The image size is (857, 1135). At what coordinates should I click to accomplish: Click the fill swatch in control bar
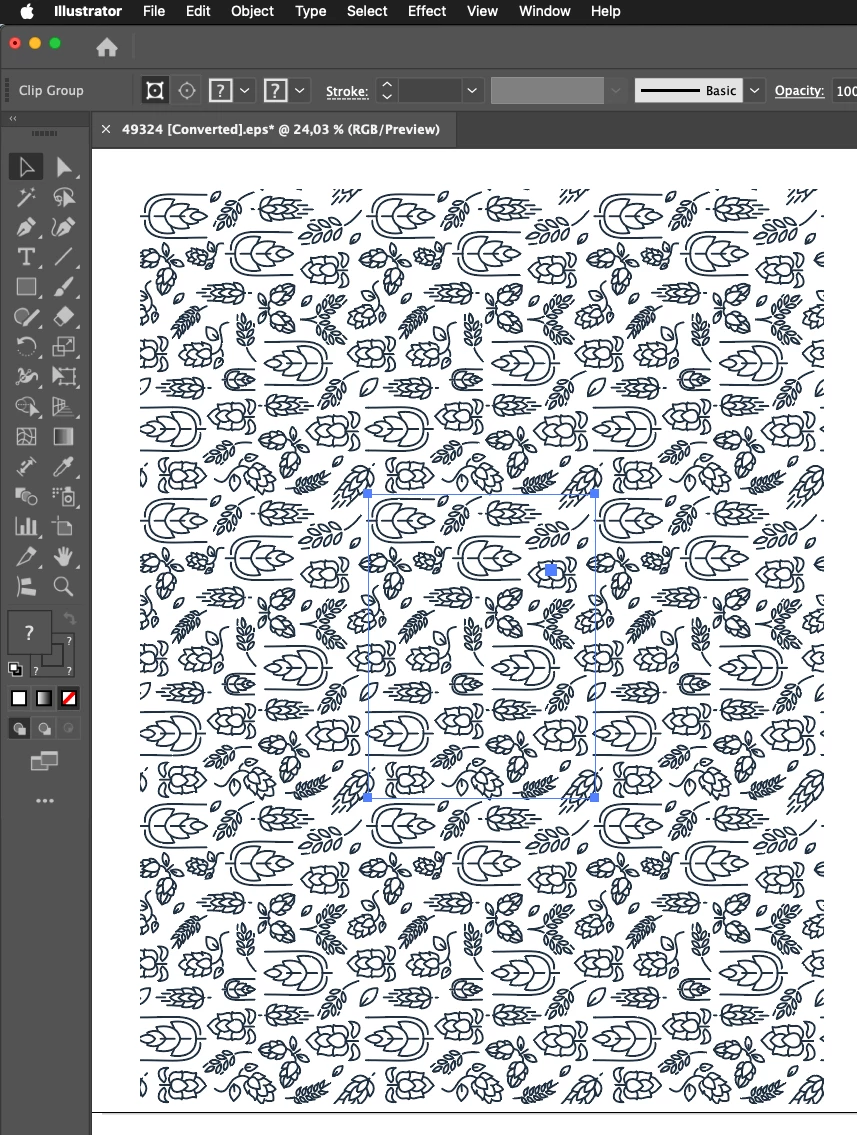pyautogui.click(x=221, y=90)
